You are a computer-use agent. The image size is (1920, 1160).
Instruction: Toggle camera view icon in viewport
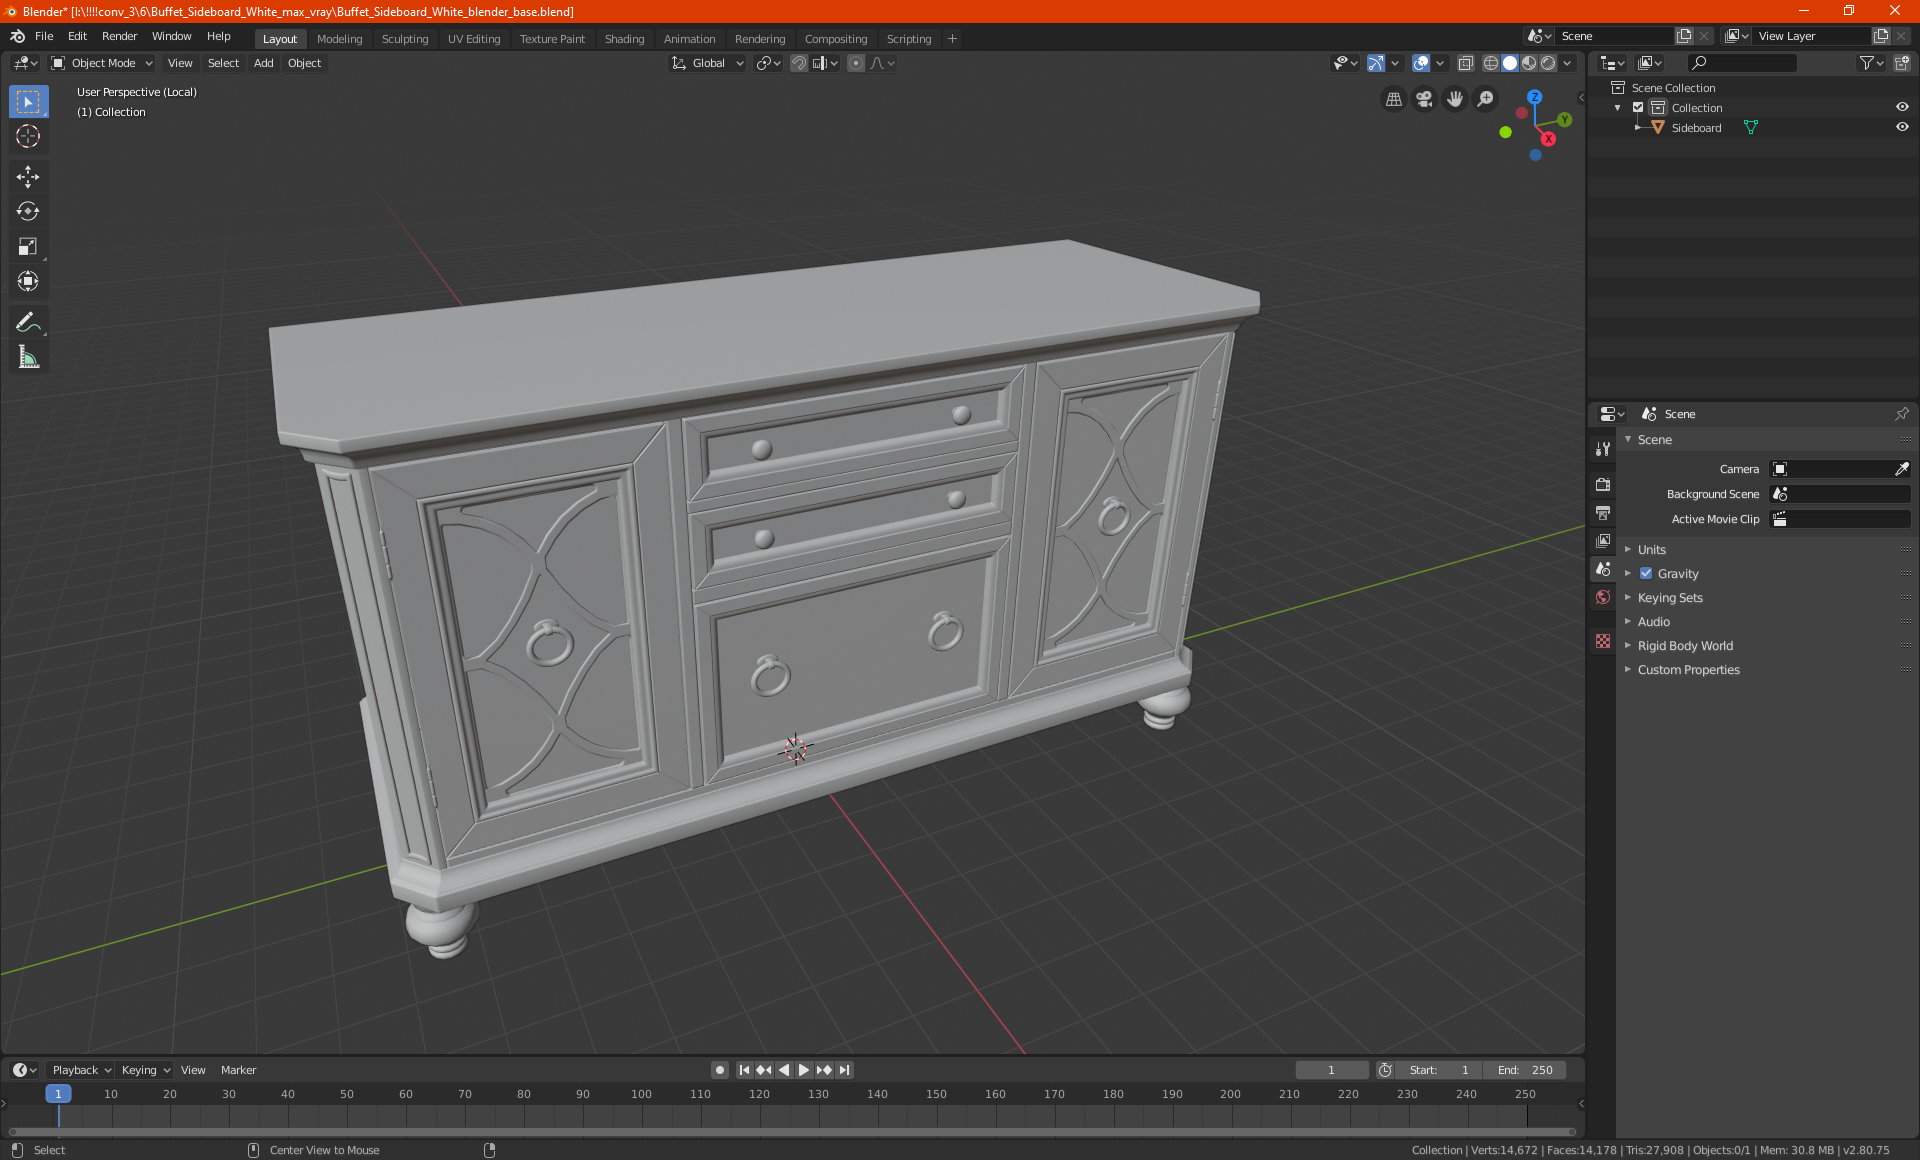click(x=1424, y=99)
